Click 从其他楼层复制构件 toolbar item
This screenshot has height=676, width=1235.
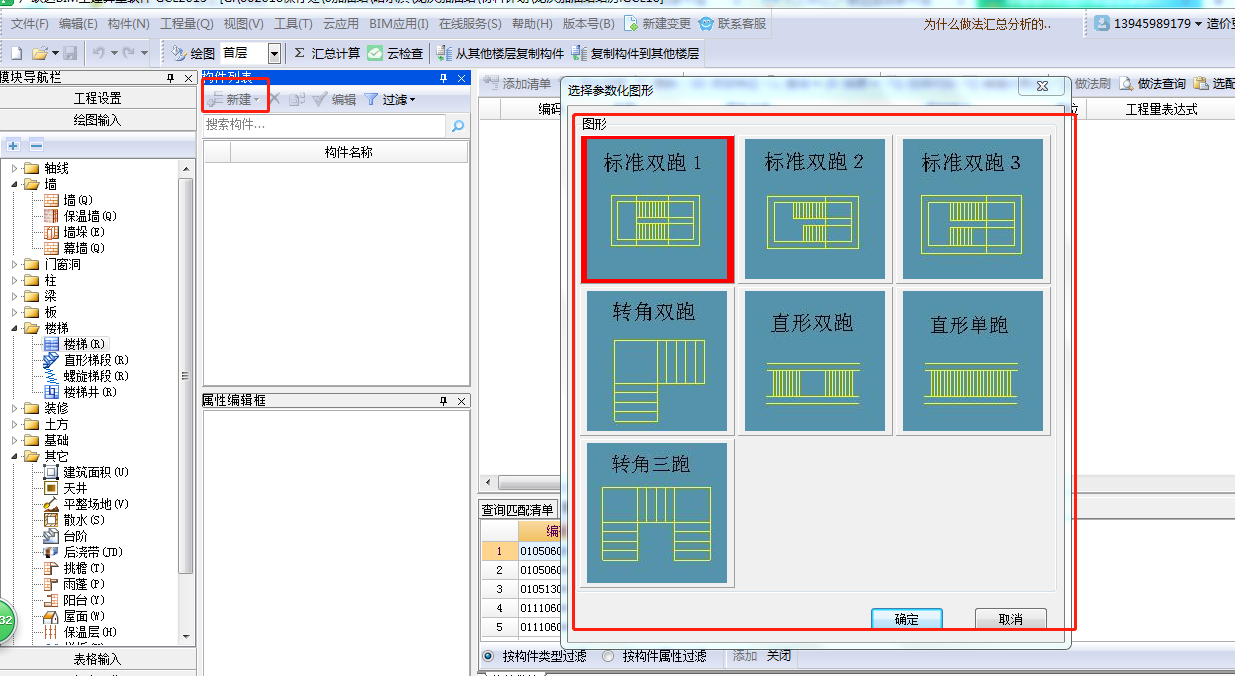[502, 53]
